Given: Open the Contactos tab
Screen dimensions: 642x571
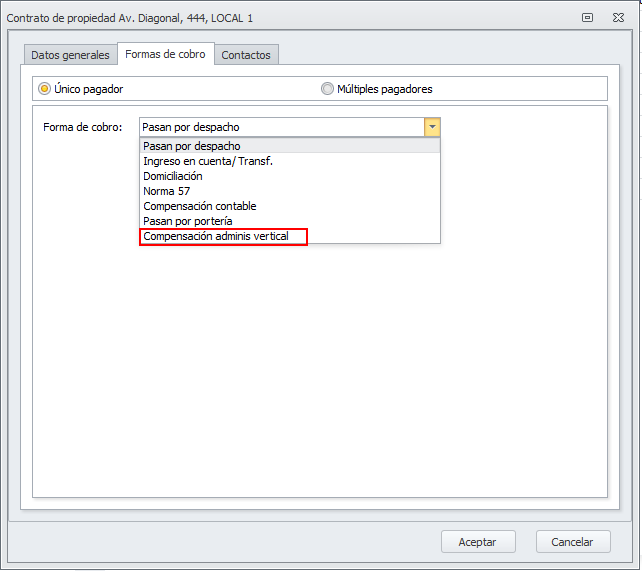Looking at the screenshot, I should [246, 55].
